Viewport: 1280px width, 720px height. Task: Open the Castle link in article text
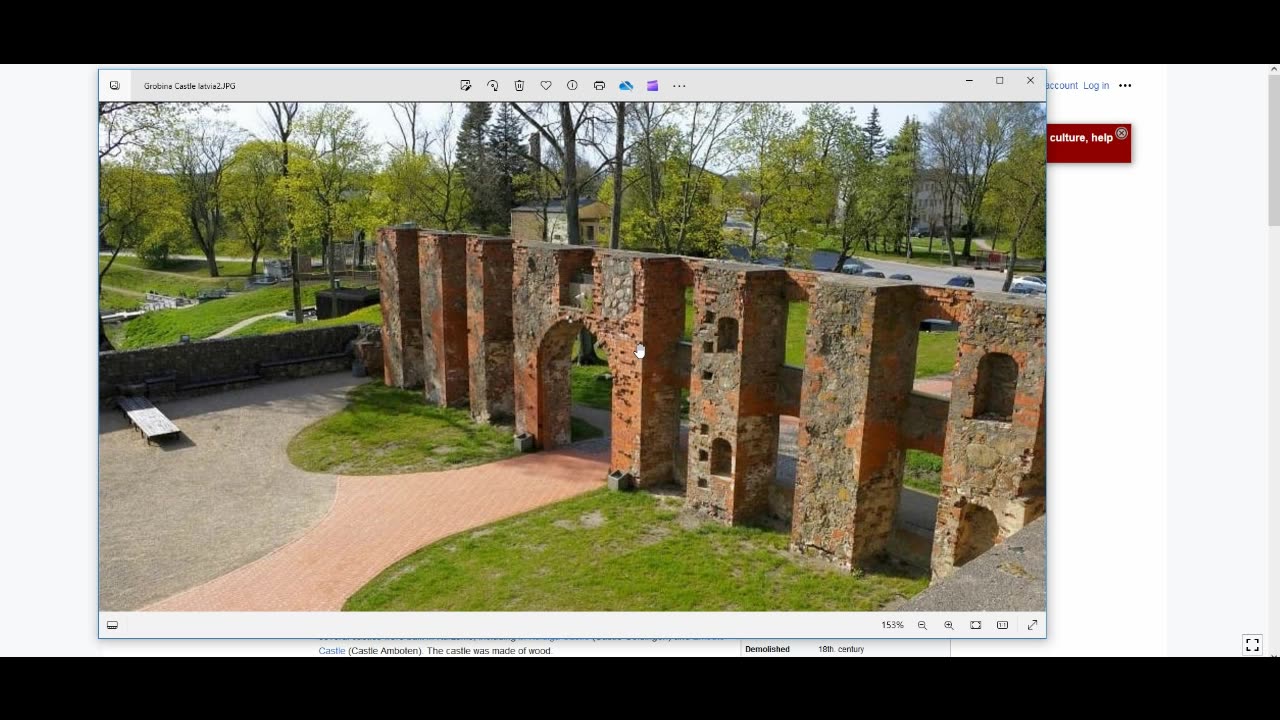(332, 651)
